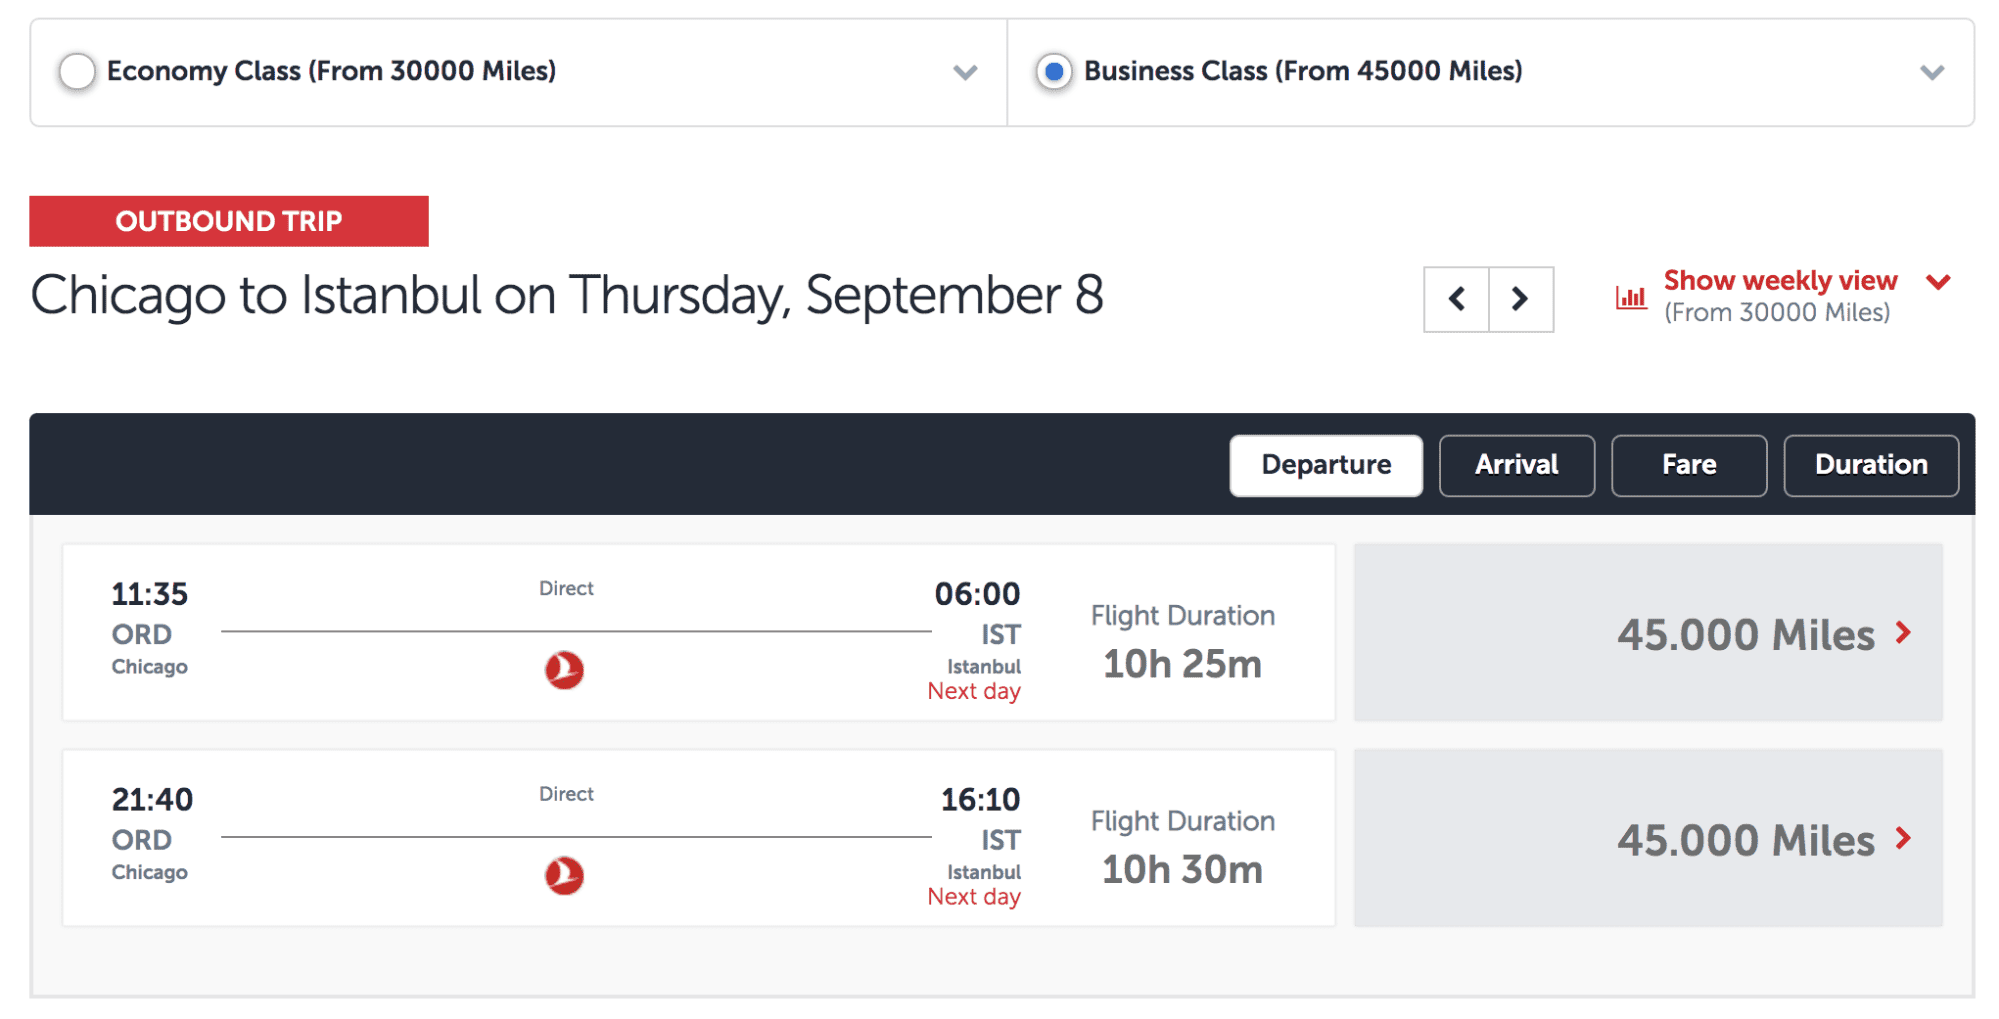The height and width of the screenshot is (1019, 1999).
Task: Go to next day with right arrow
Action: click(1521, 299)
